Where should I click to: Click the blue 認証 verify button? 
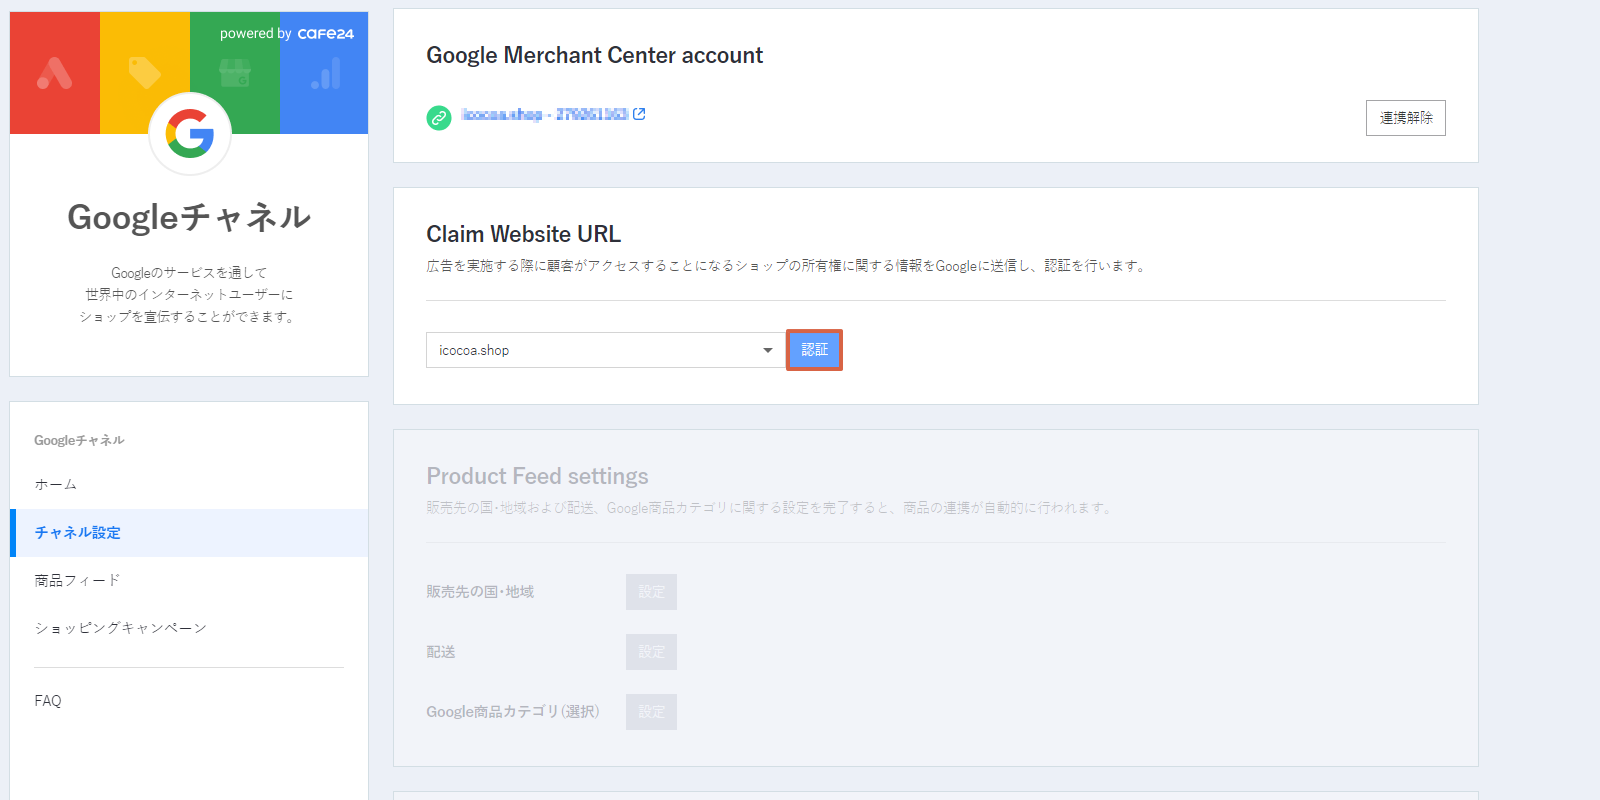point(814,350)
